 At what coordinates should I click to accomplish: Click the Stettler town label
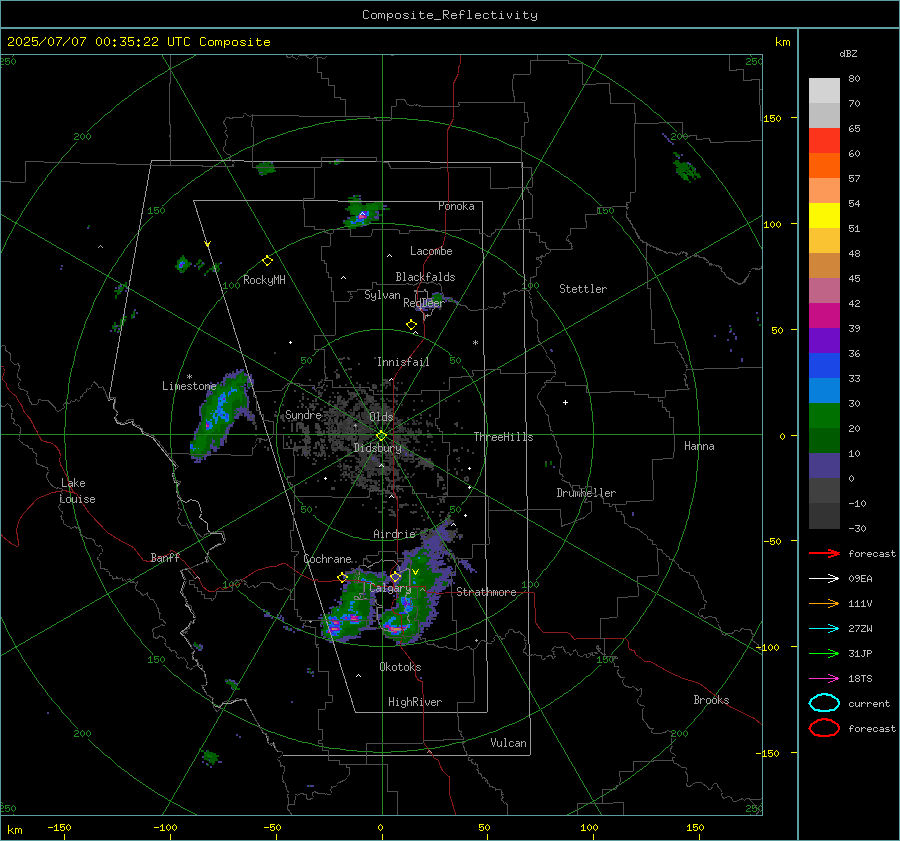click(583, 289)
